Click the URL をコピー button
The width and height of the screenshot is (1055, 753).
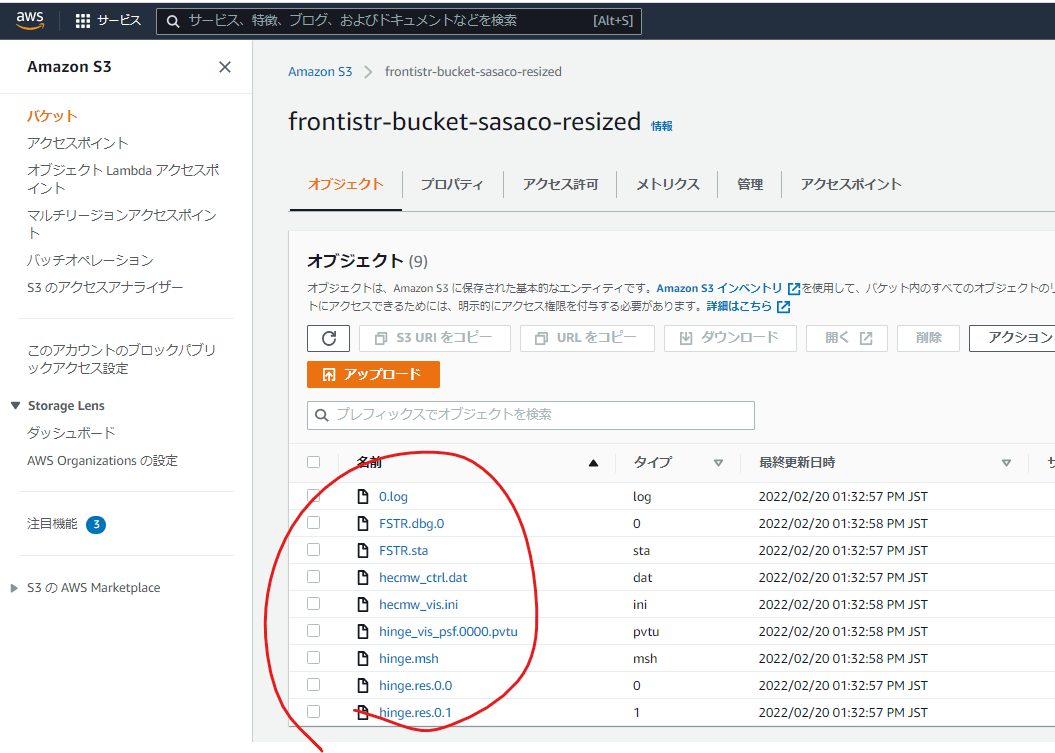[587, 338]
